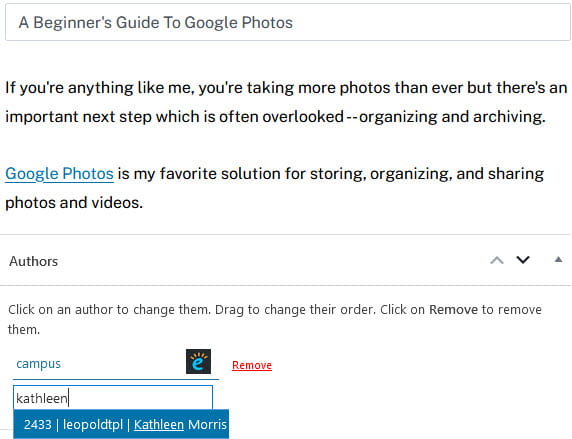The height and width of the screenshot is (439, 572).
Task: Edit the post title field
Action: (287, 22)
